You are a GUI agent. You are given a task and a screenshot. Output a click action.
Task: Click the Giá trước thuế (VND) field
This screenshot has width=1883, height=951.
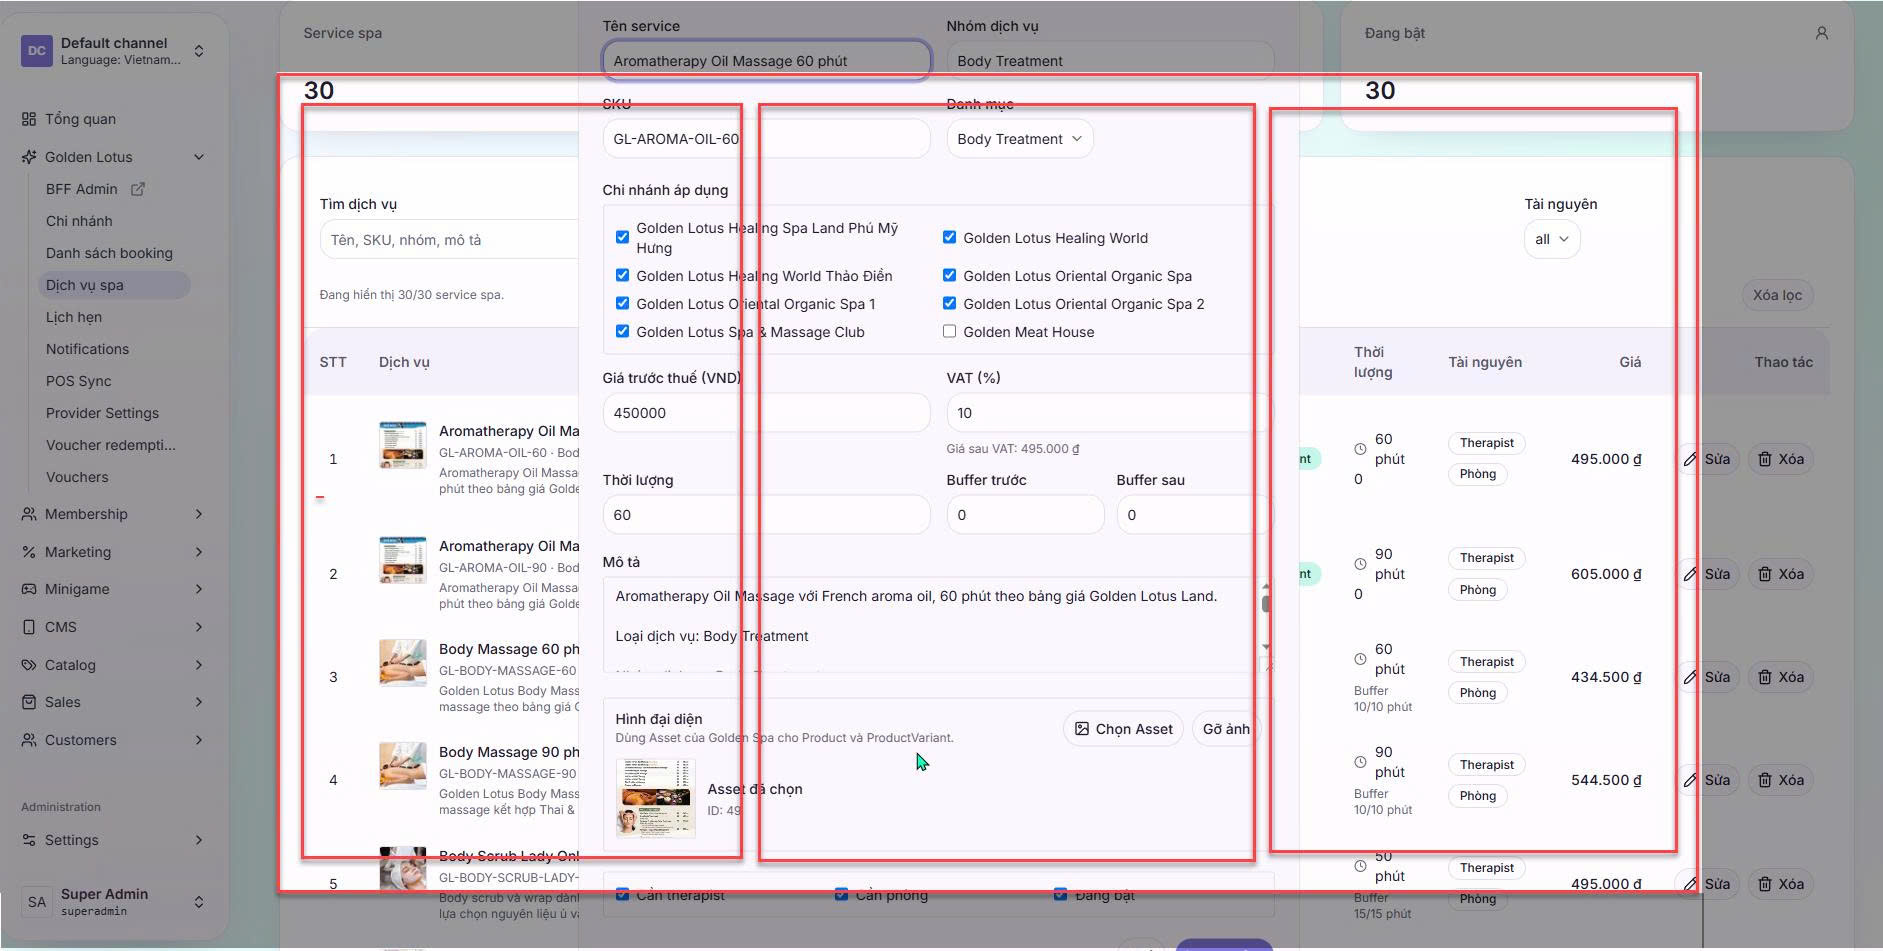pyautogui.click(x=766, y=413)
